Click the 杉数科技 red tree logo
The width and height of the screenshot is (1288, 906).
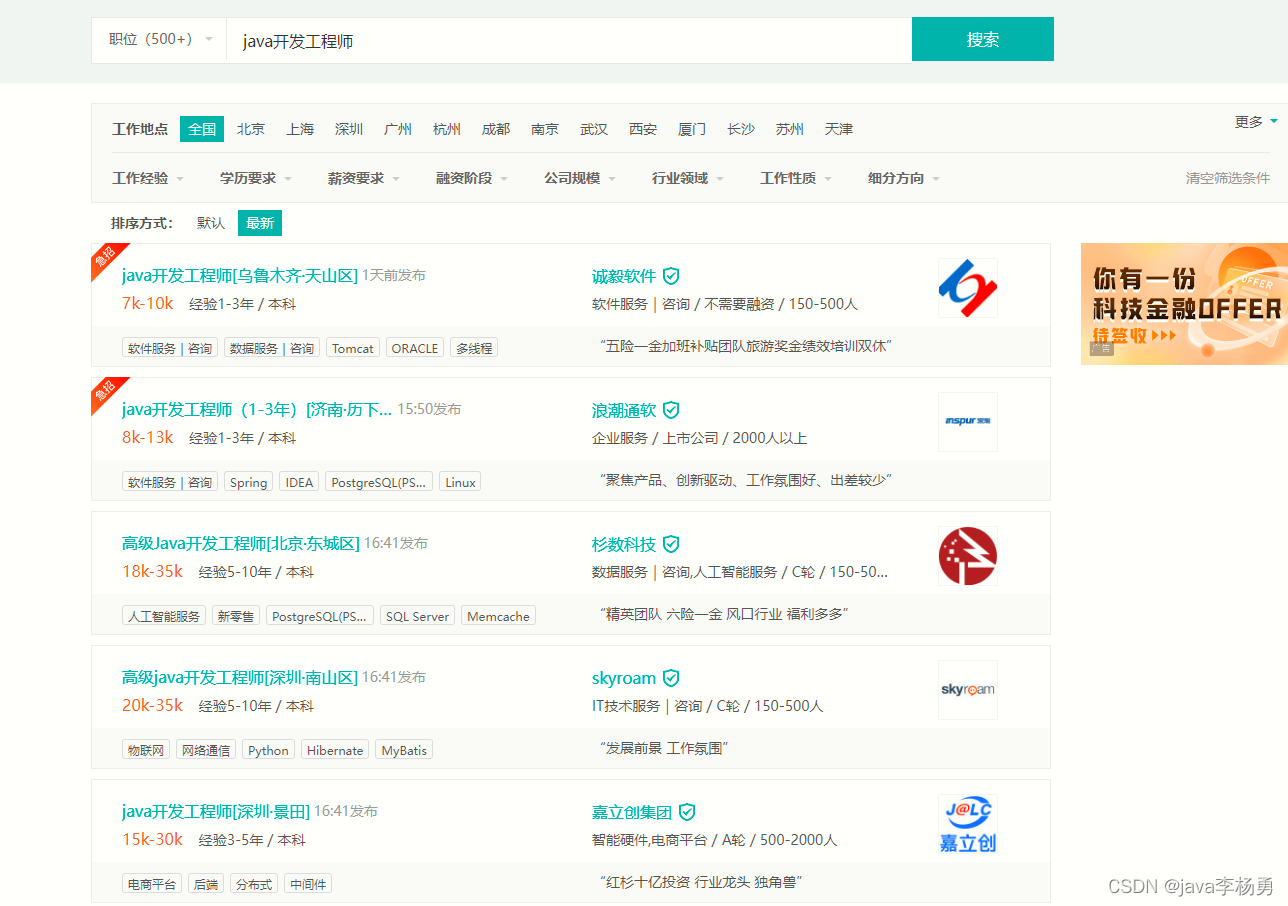[x=968, y=556]
